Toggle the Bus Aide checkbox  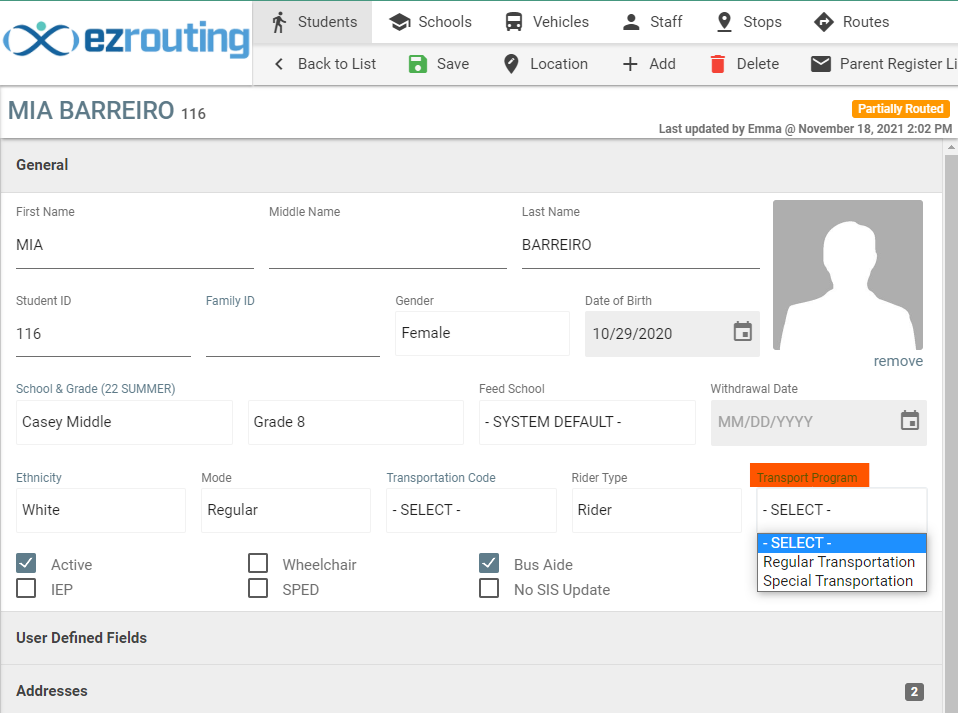tap(489, 564)
